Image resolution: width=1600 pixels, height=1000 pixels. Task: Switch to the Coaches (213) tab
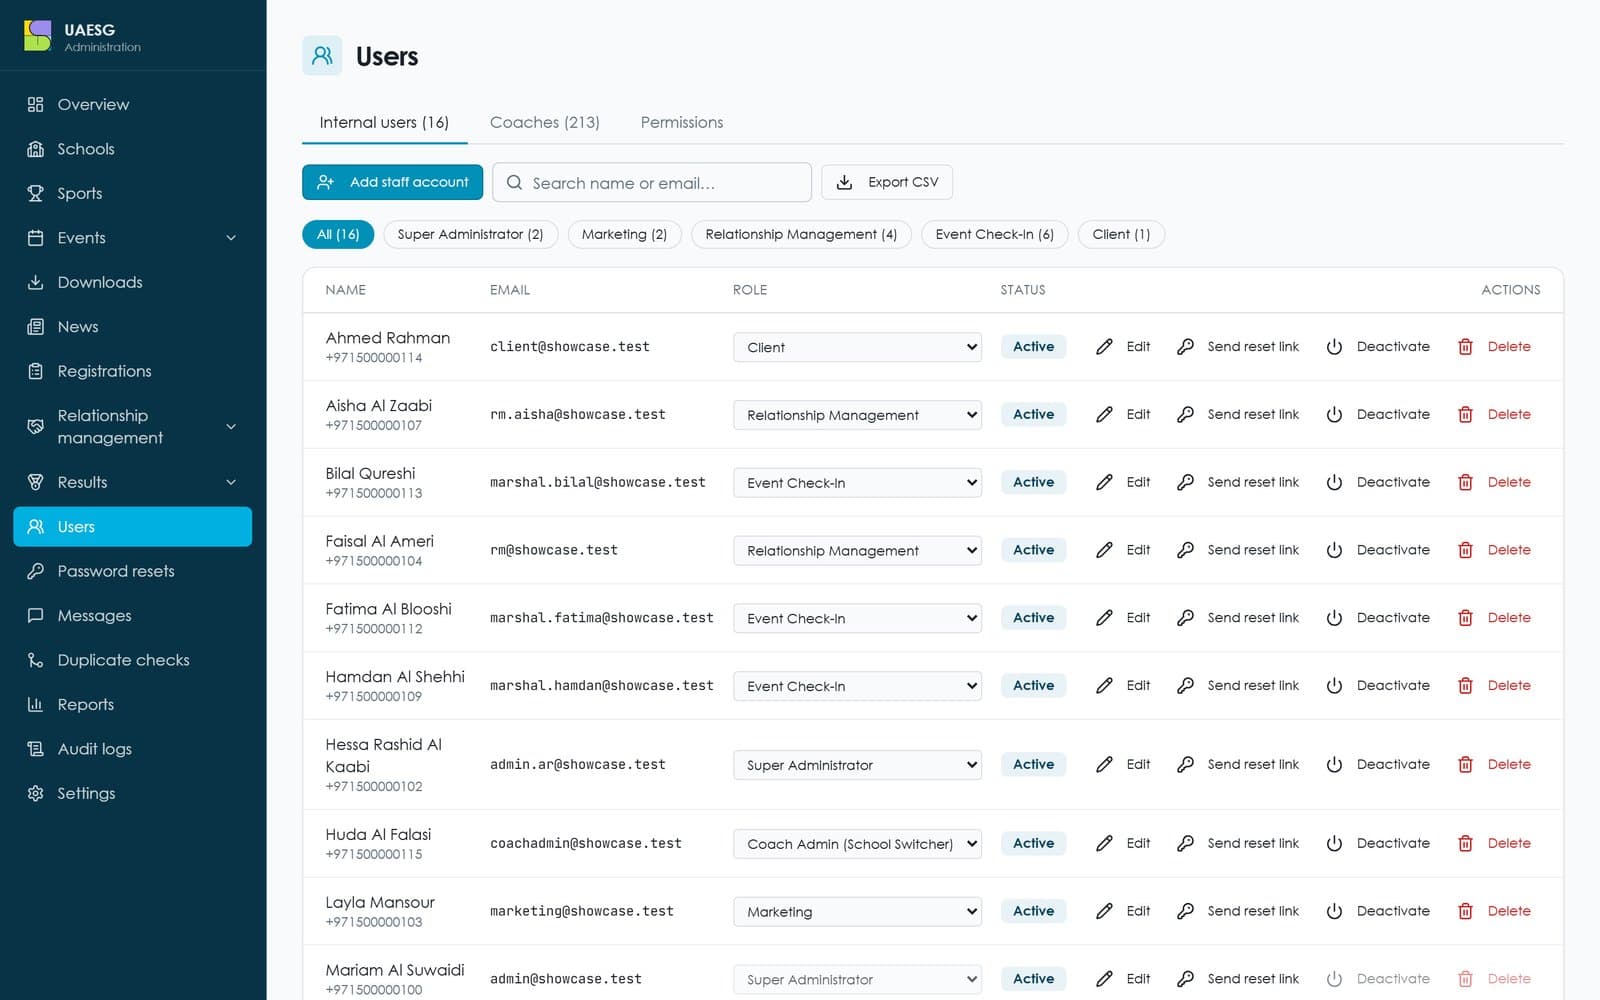545,122
